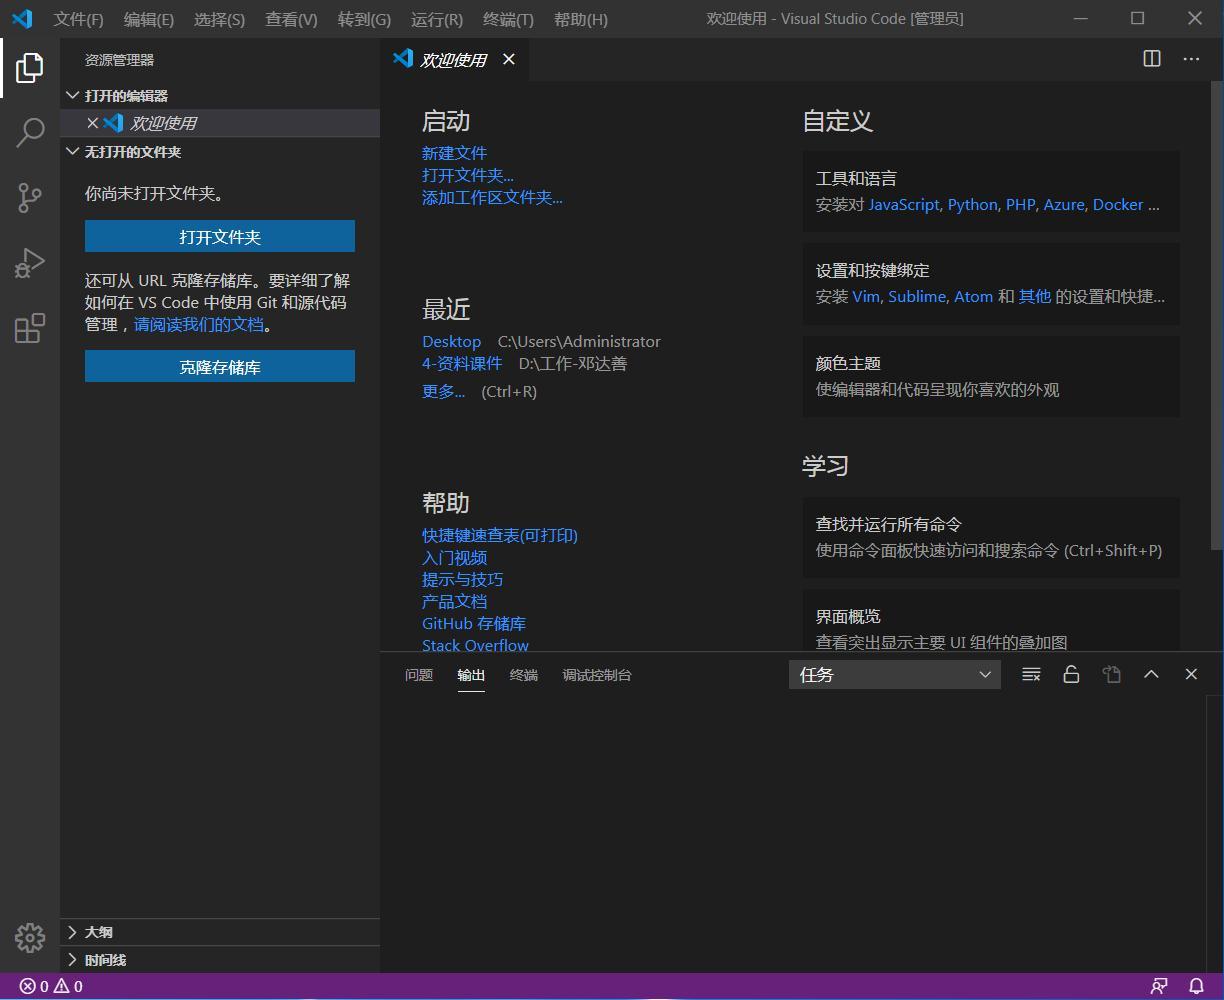Viewport: 1224px width, 1000px height.
Task: Click the 克隆存储库 button
Action: (x=220, y=366)
